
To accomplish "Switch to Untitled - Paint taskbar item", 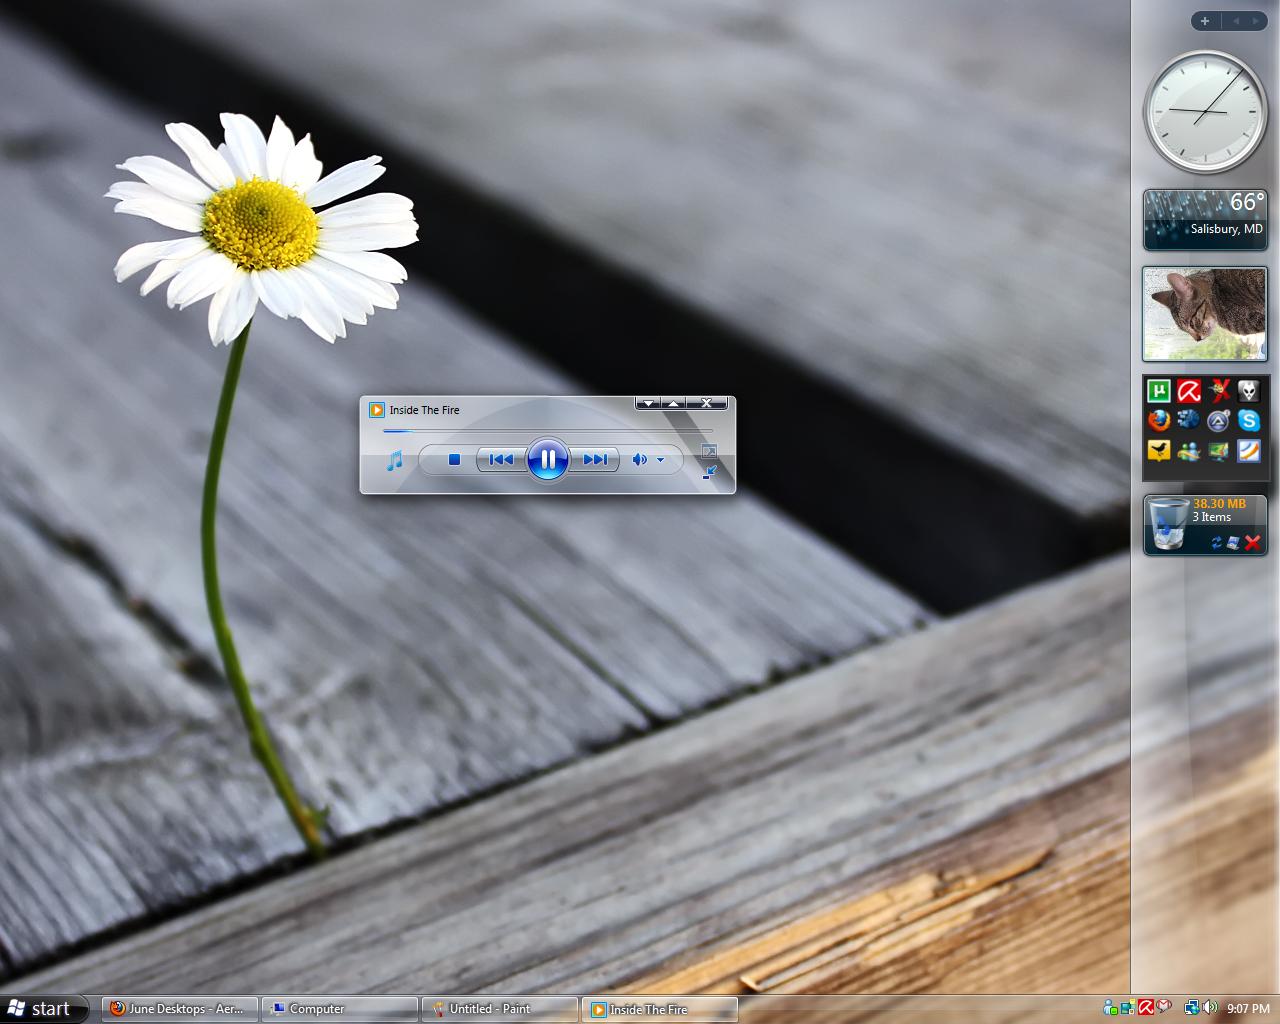I will (x=499, y=1009).
